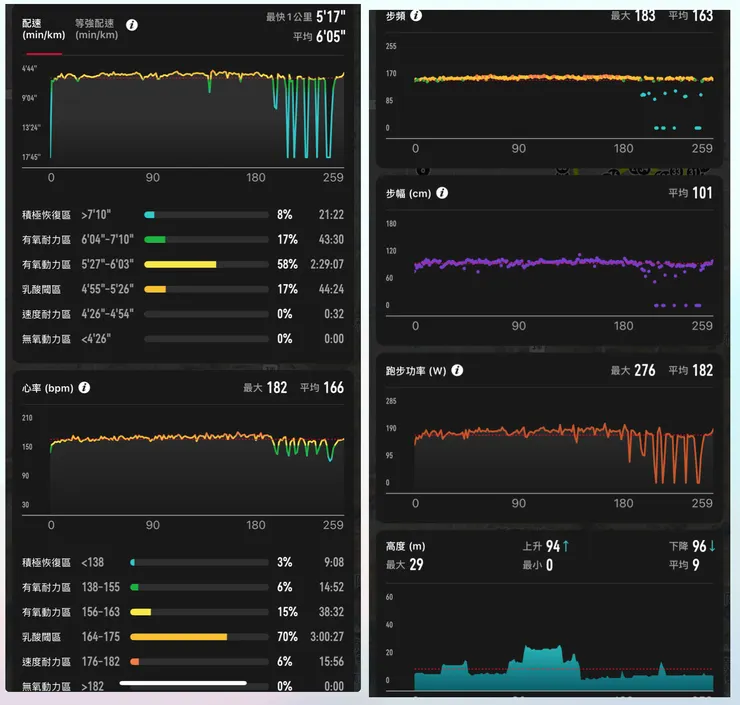Select the cadence 最大 183 value

(x=633, y=16)
